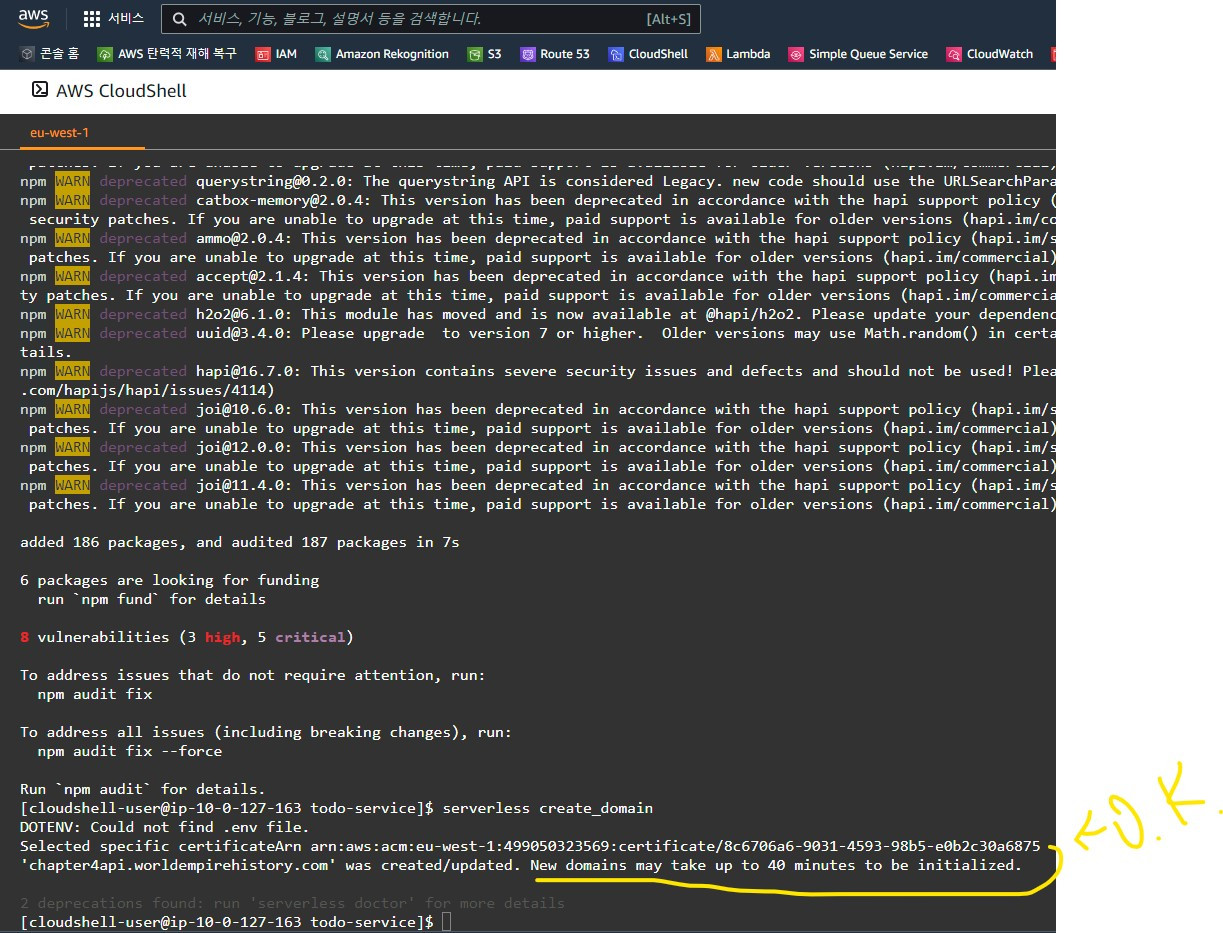1223x933 pixels.
Task: Click 'serverless create_domain' command text
Action: pyautogui.click(x=547, y=807)
